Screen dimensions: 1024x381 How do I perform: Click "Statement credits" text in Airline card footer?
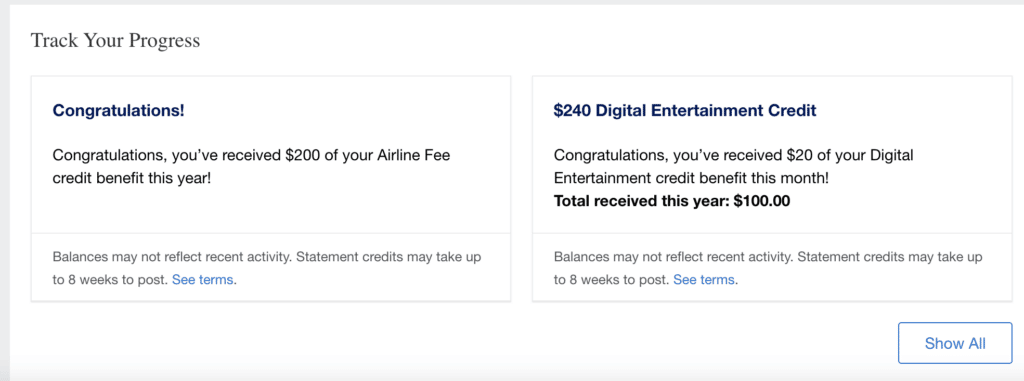(349, 257)
